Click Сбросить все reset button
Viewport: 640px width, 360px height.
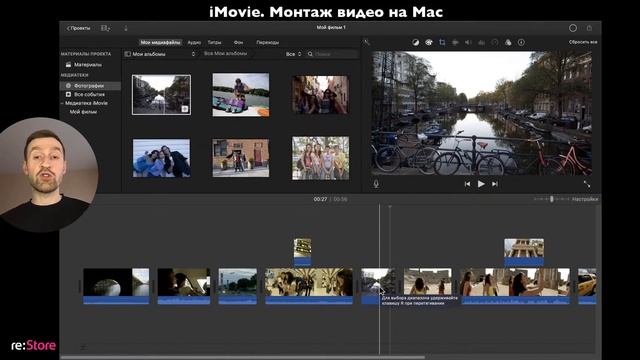(583, 42)
